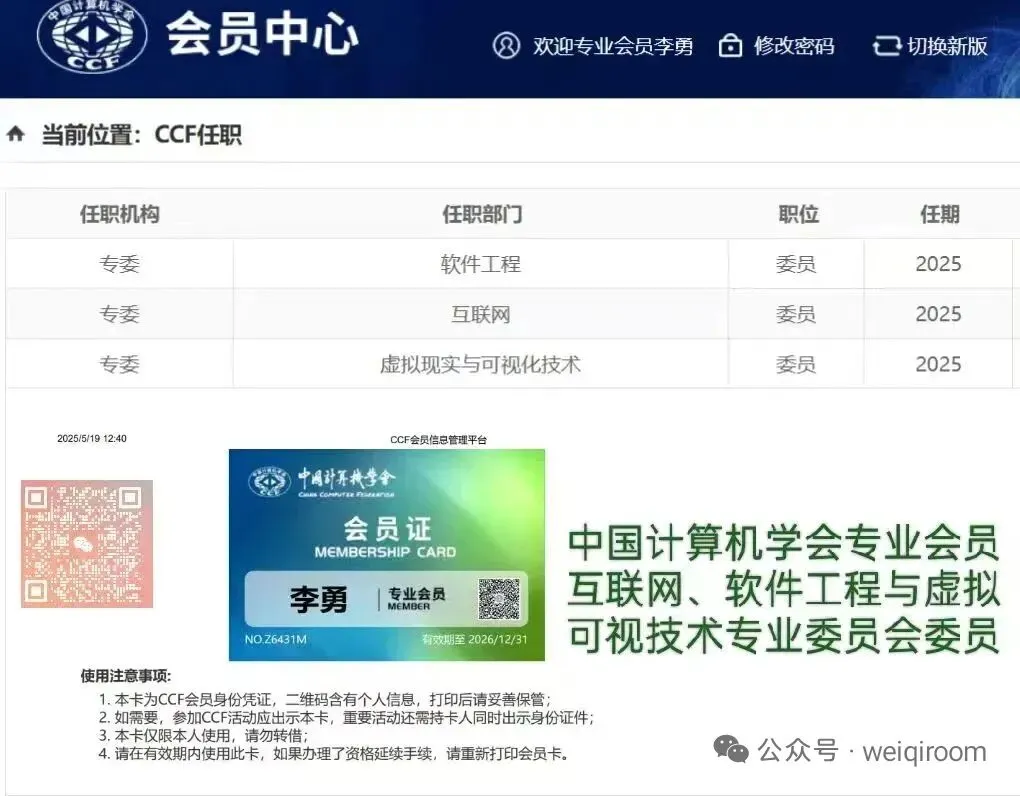The height and width of the screenshot is (796, 1020).
Task: Click note 2 about 参加CCF活动应出示本卡
Action: (346, 718)
